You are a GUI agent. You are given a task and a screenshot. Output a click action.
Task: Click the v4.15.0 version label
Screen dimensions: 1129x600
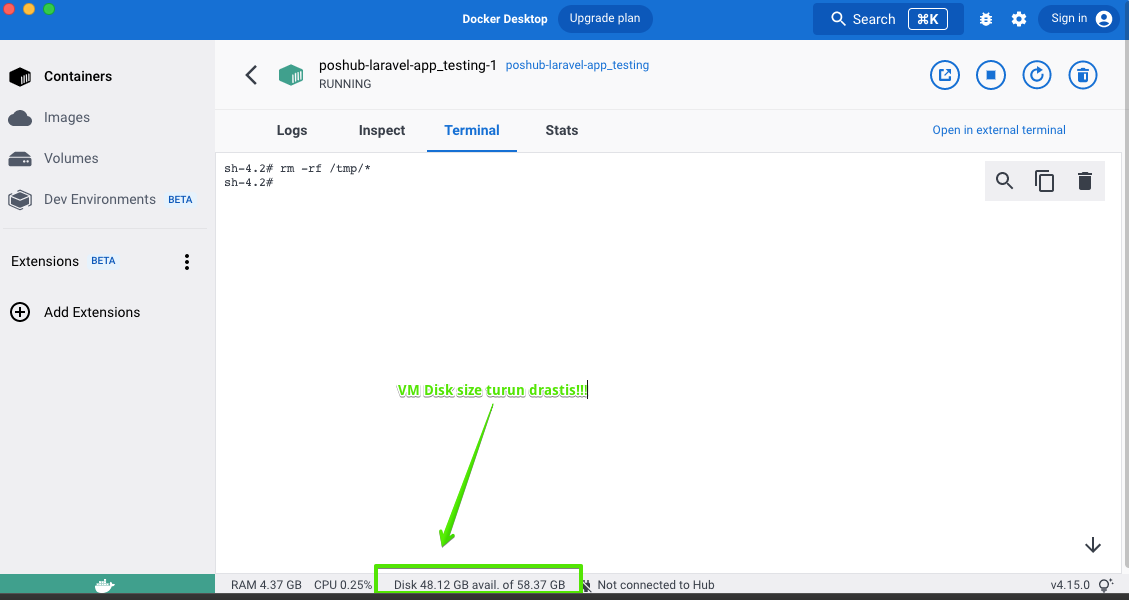1070,585
